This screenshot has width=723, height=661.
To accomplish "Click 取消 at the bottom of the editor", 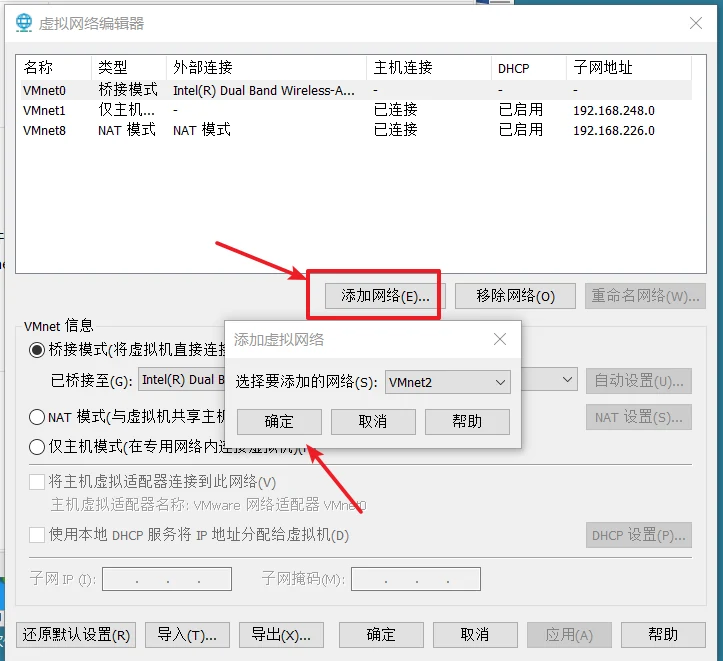I will coord(475,635).
